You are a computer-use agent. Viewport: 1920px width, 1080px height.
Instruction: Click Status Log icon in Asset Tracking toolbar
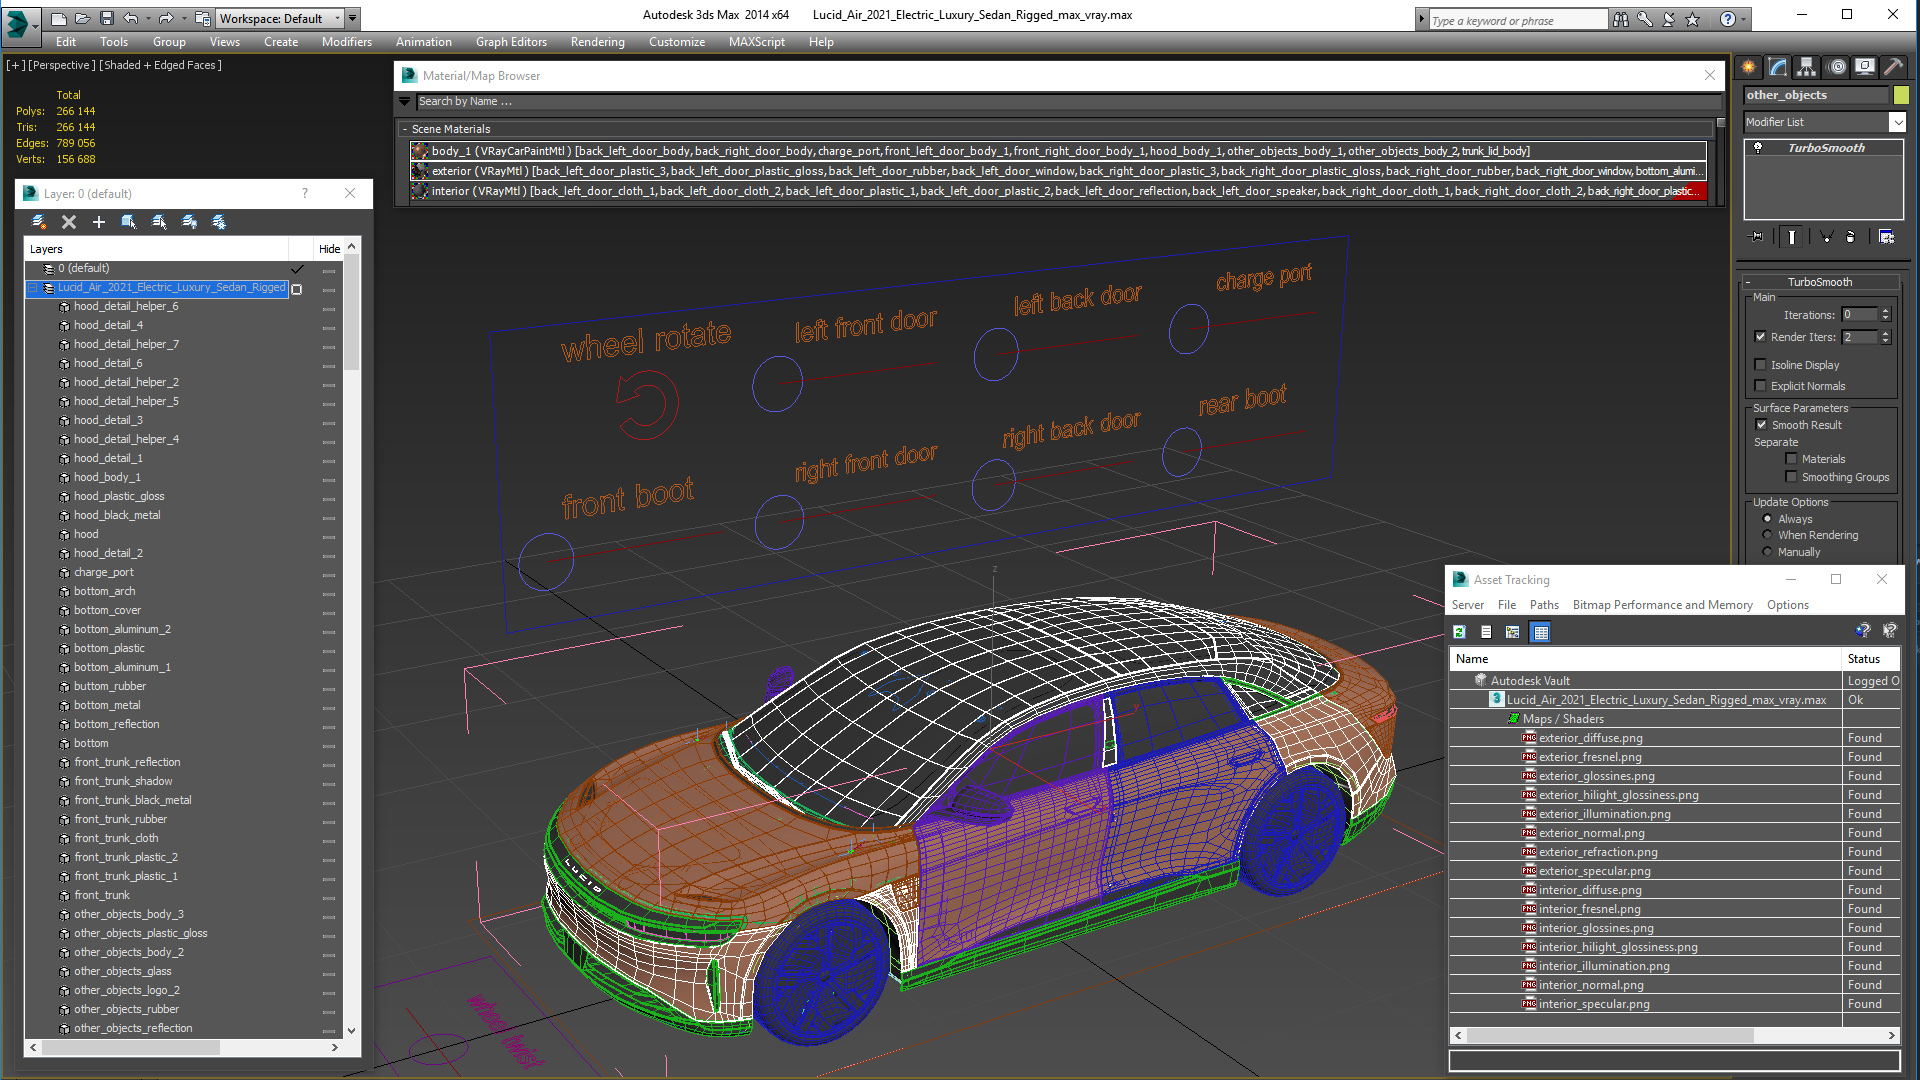pyautogui.click(x=1486, y=632)
